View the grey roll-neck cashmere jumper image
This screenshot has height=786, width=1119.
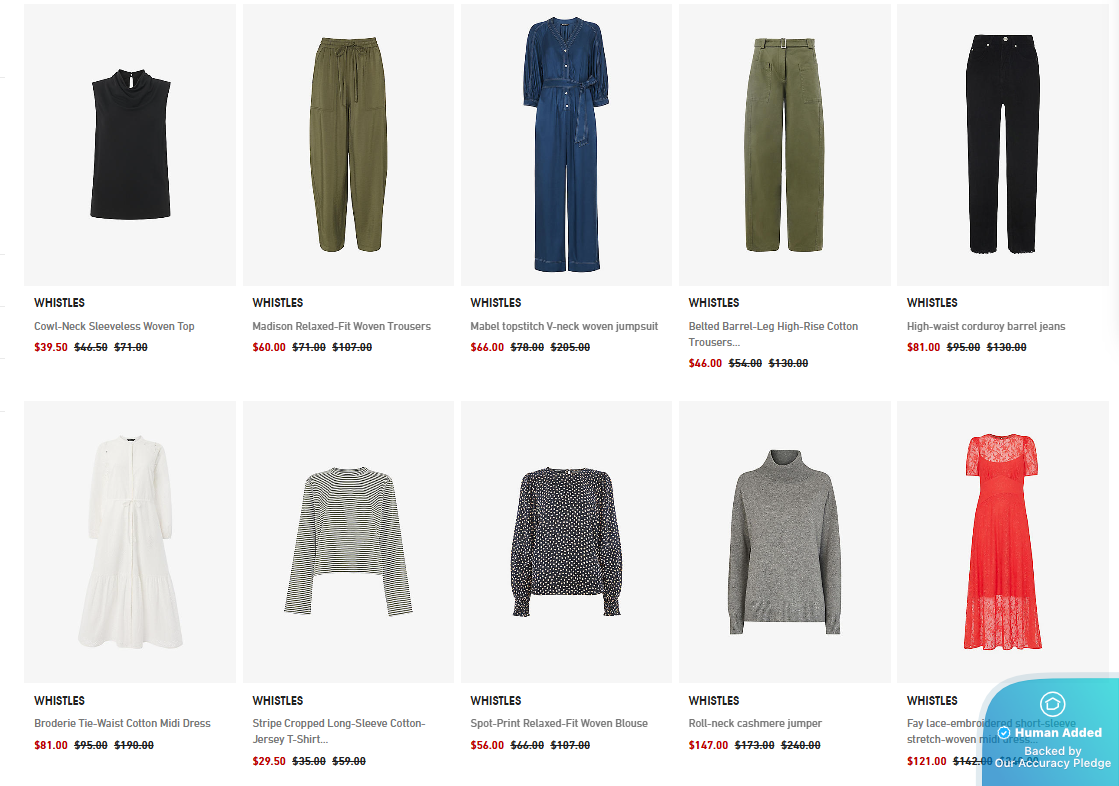point(785,542)
